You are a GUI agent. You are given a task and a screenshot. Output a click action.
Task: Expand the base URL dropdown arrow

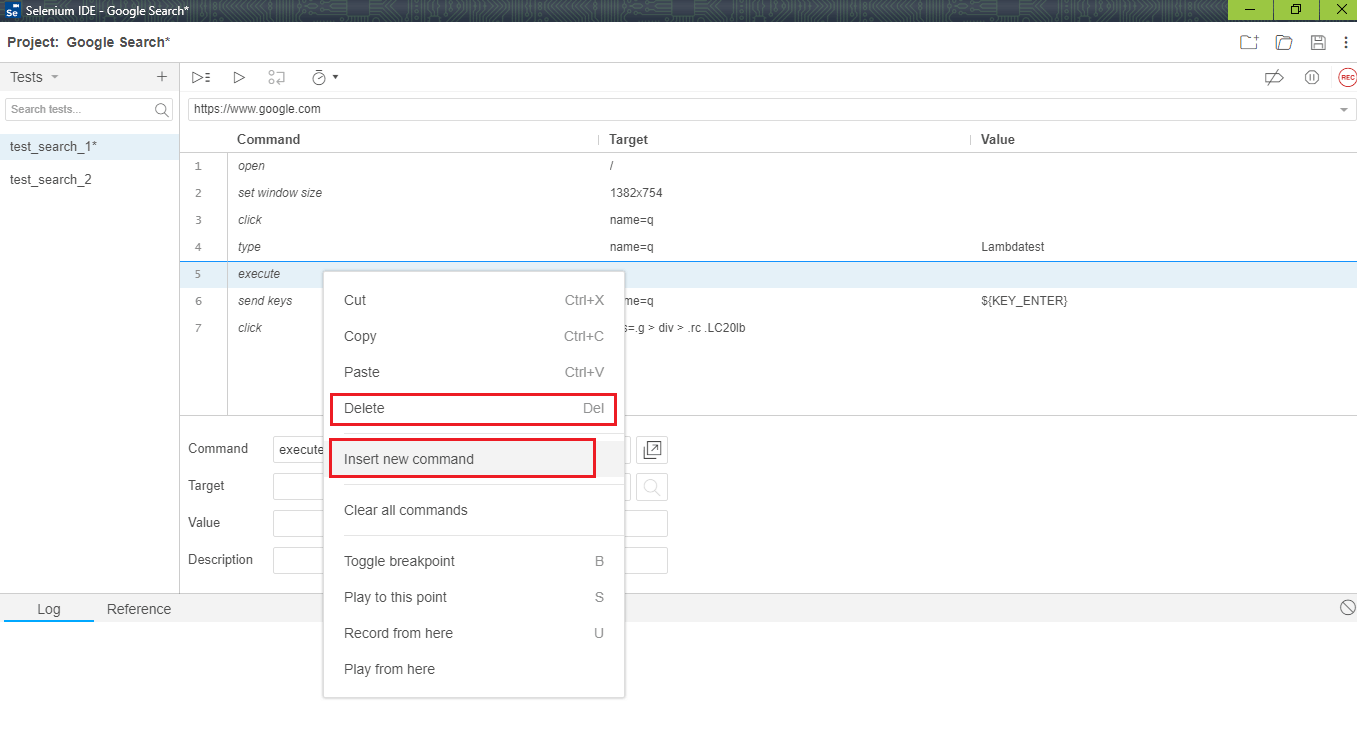pyautogui.click(x=1343, y=109)
